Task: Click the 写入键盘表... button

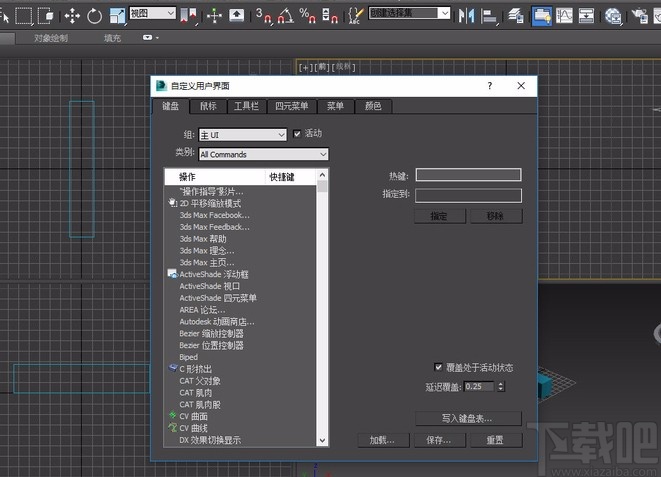Action: [x=468, y=418]
